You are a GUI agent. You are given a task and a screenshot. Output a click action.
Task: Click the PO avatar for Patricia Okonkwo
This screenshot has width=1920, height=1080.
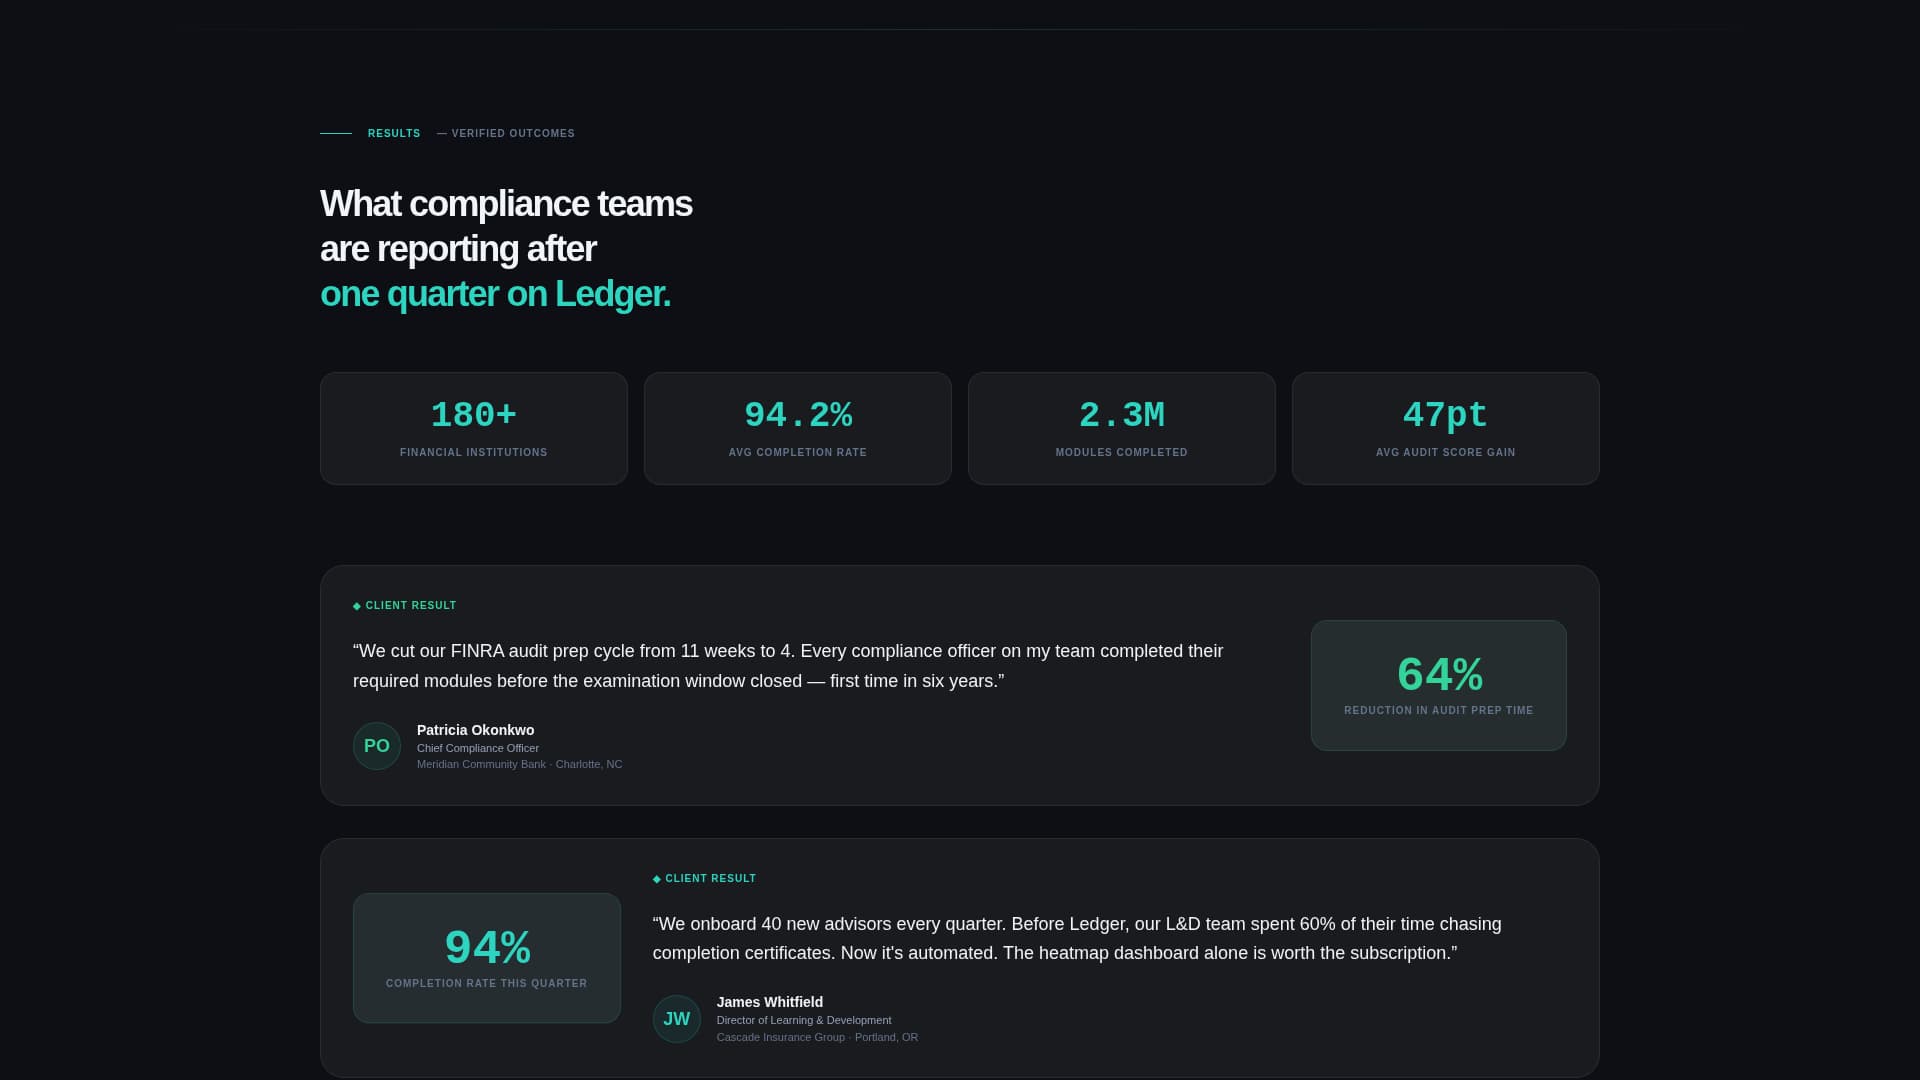377,746
